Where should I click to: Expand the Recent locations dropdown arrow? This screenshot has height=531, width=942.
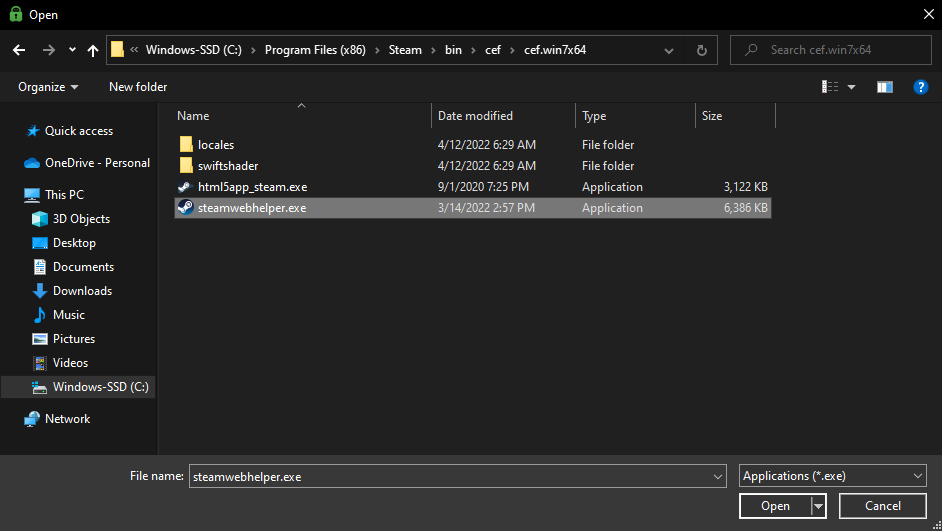[x=72, y=50]
